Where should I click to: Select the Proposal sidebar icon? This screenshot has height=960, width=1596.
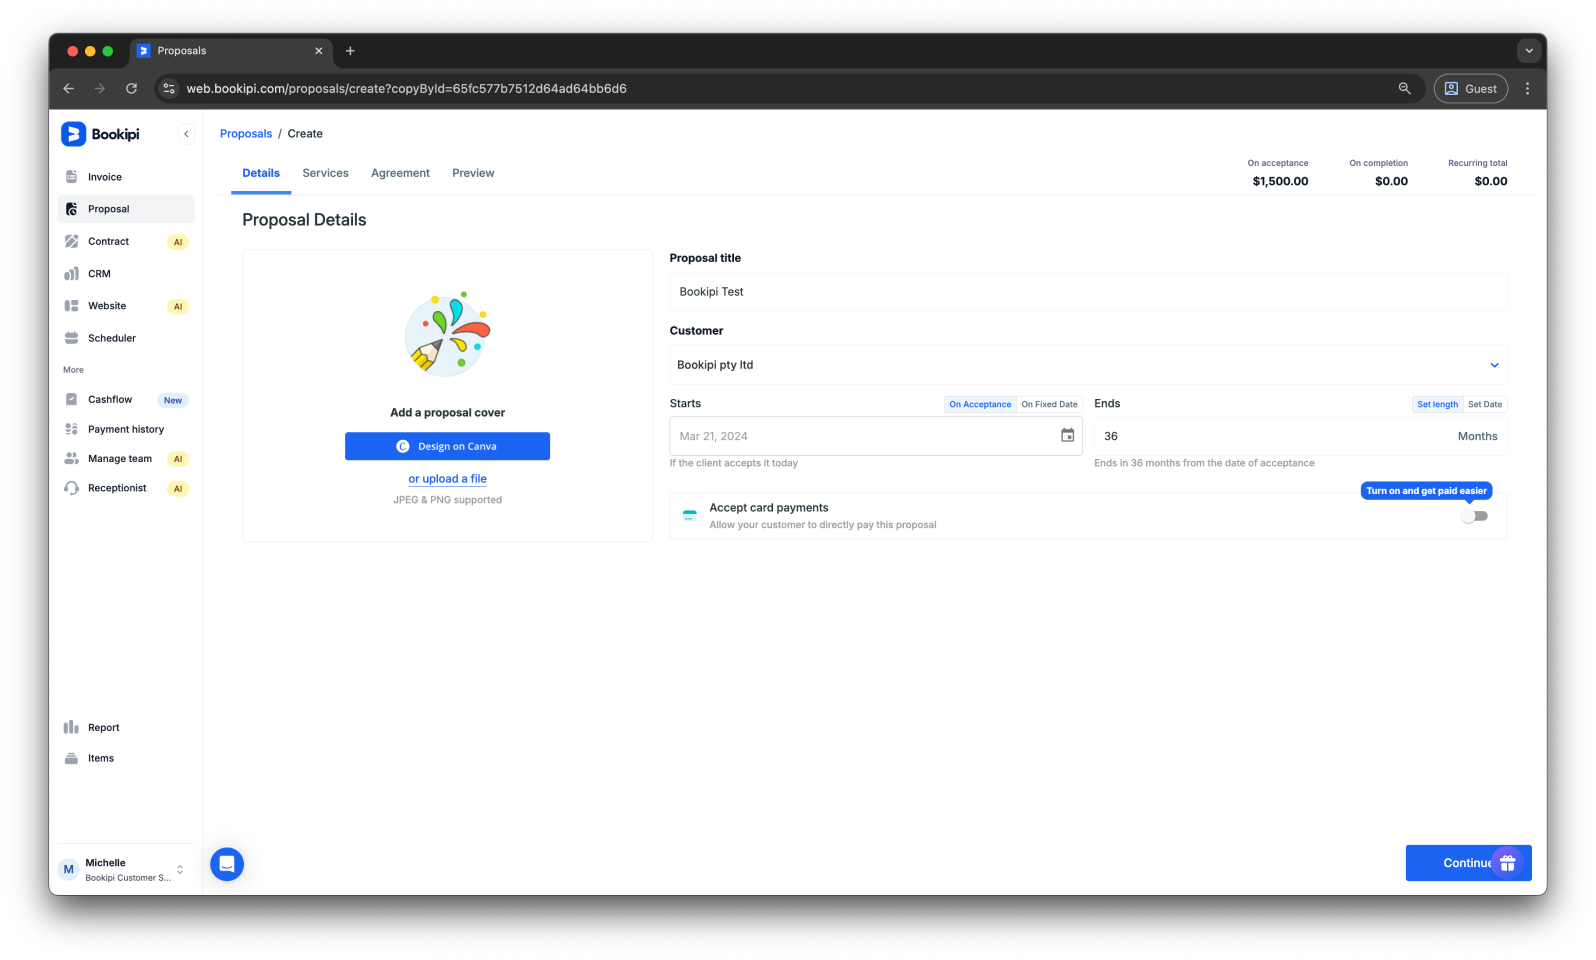point(71,209)
